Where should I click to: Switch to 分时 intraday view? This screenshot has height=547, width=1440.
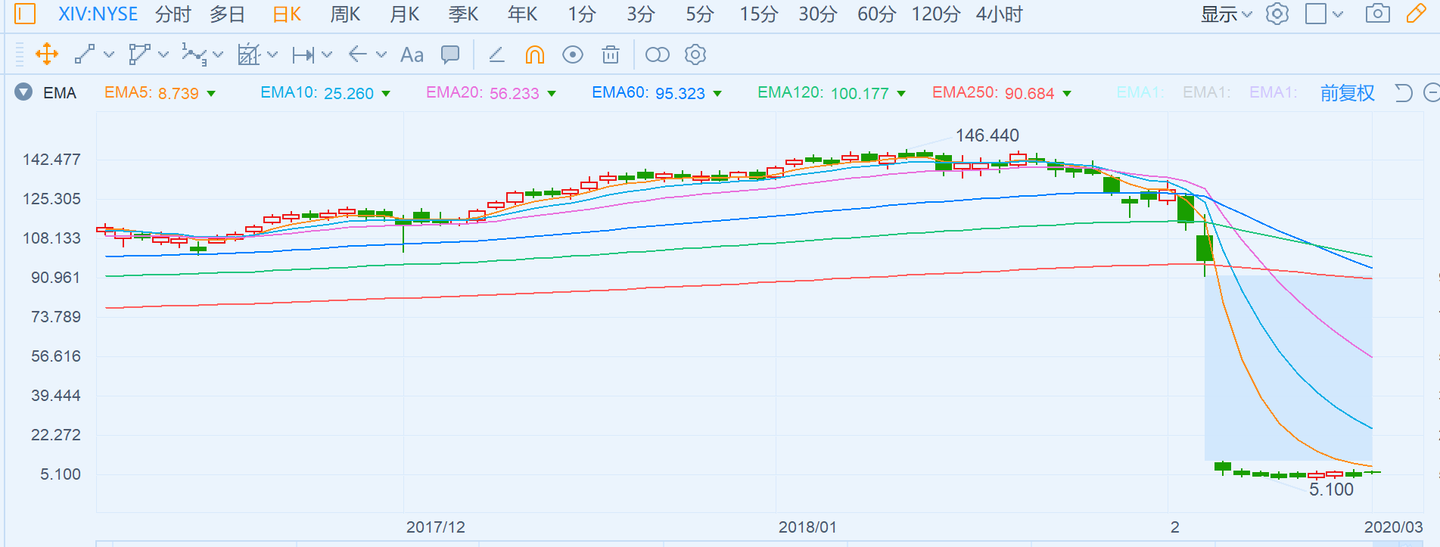coord(173,14)
